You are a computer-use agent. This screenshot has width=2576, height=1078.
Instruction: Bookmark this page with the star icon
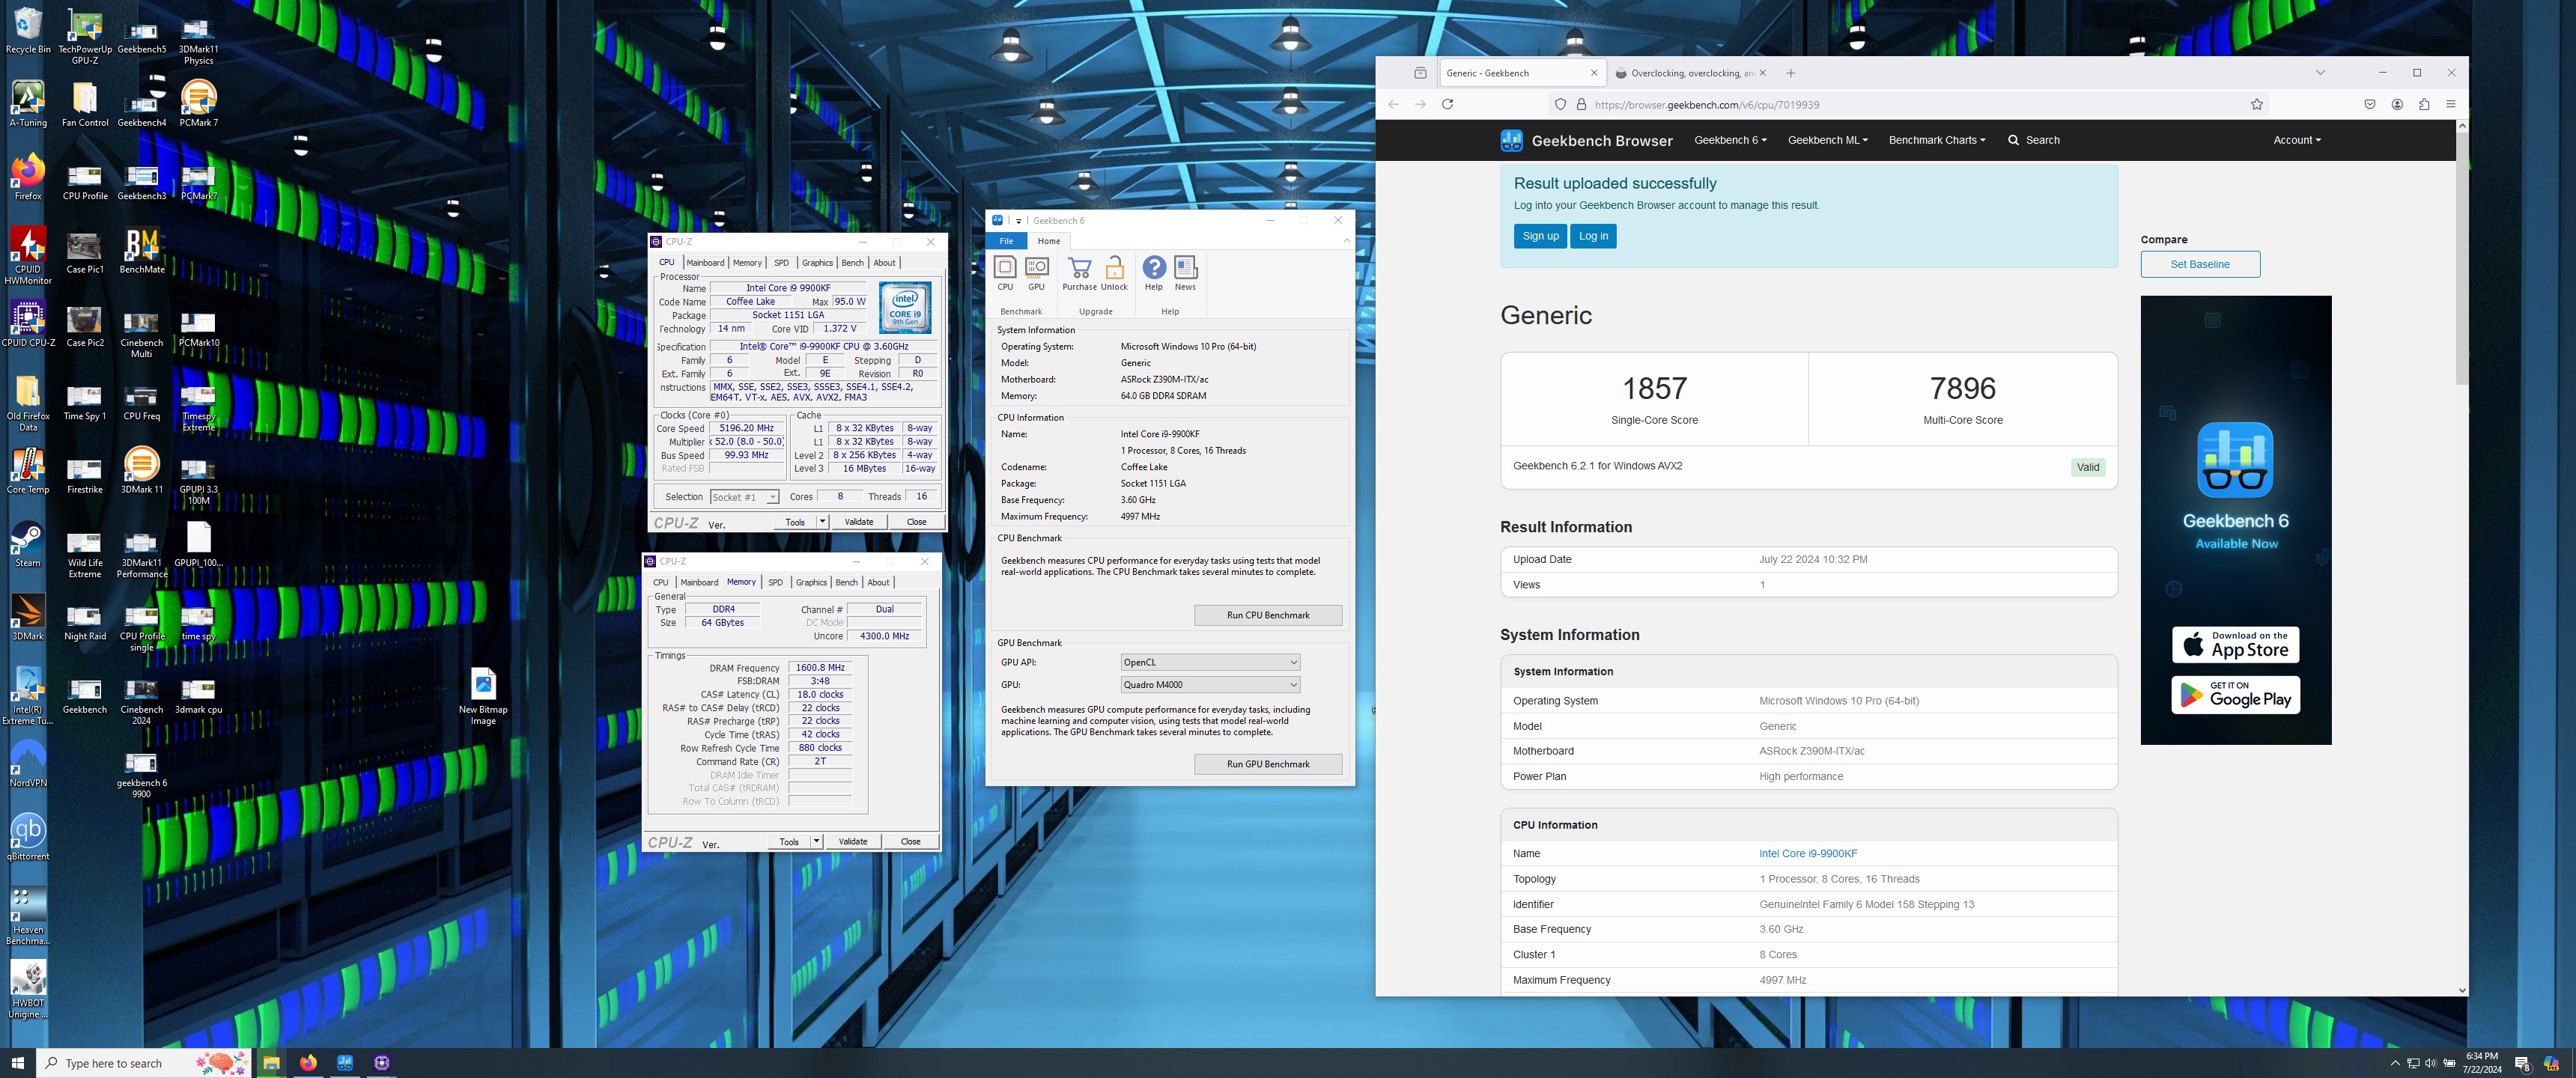coord(2257,104)
